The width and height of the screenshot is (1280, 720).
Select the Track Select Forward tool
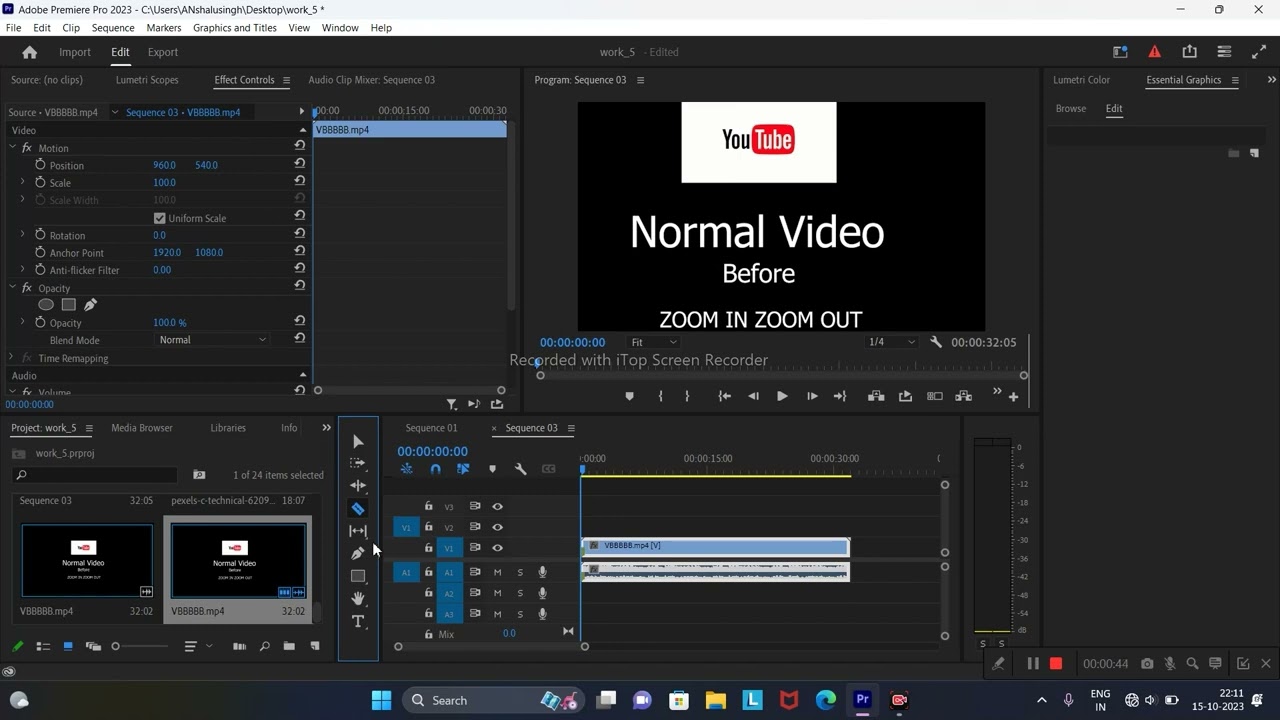coord(358,464)
